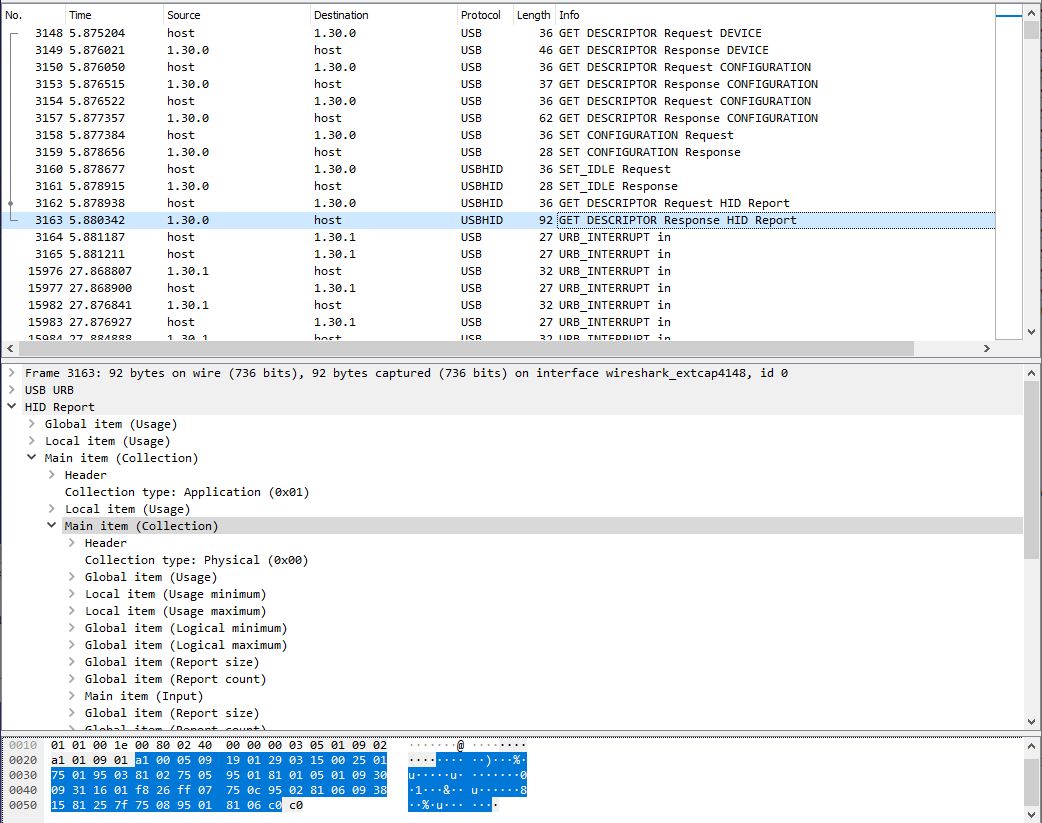Select packet 3148 GET DESCRIPTOR Request DEVICE
This screenshot has height=823, width=1042.
point(498,33)
